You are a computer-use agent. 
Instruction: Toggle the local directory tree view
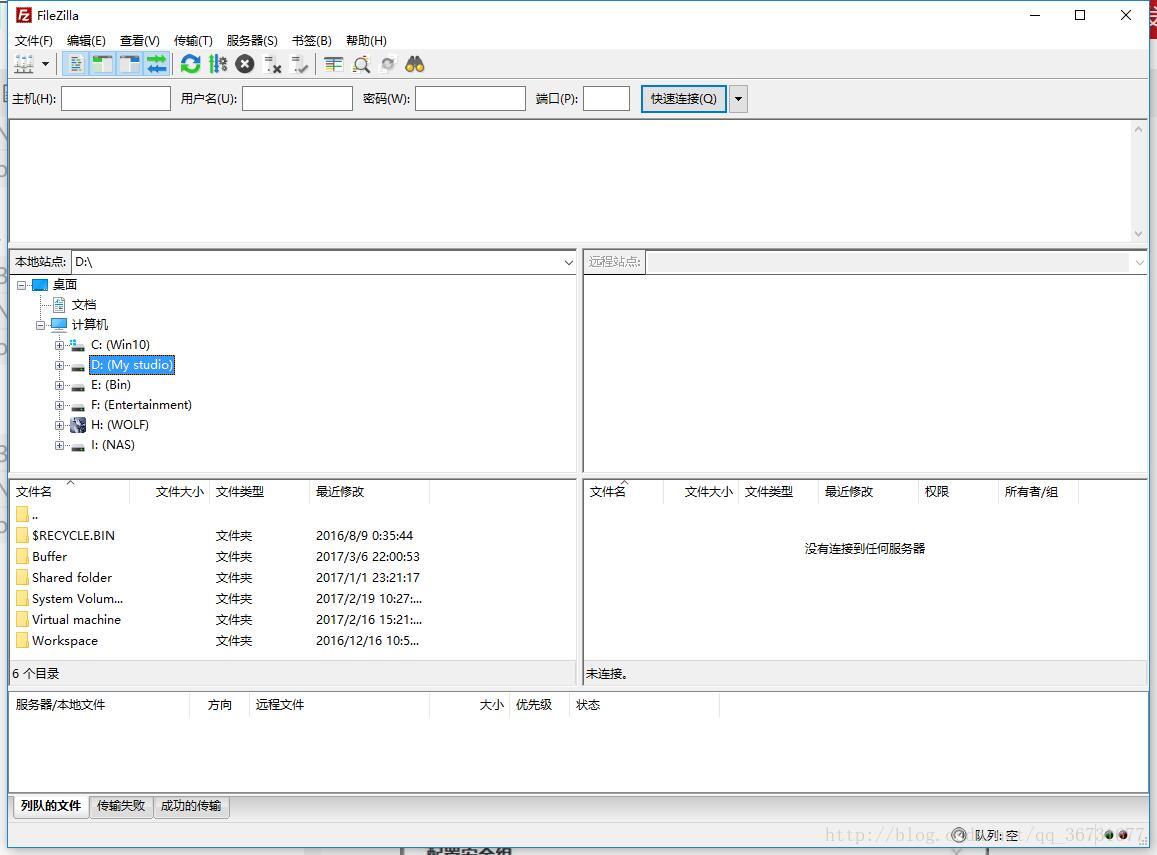pos(103,65)
